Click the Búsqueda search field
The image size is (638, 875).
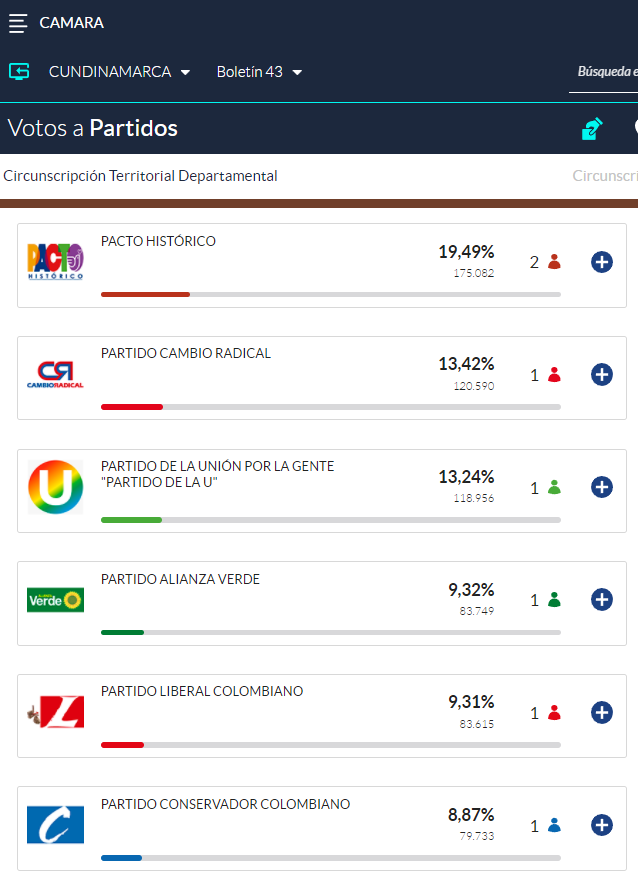coord(605,72)
